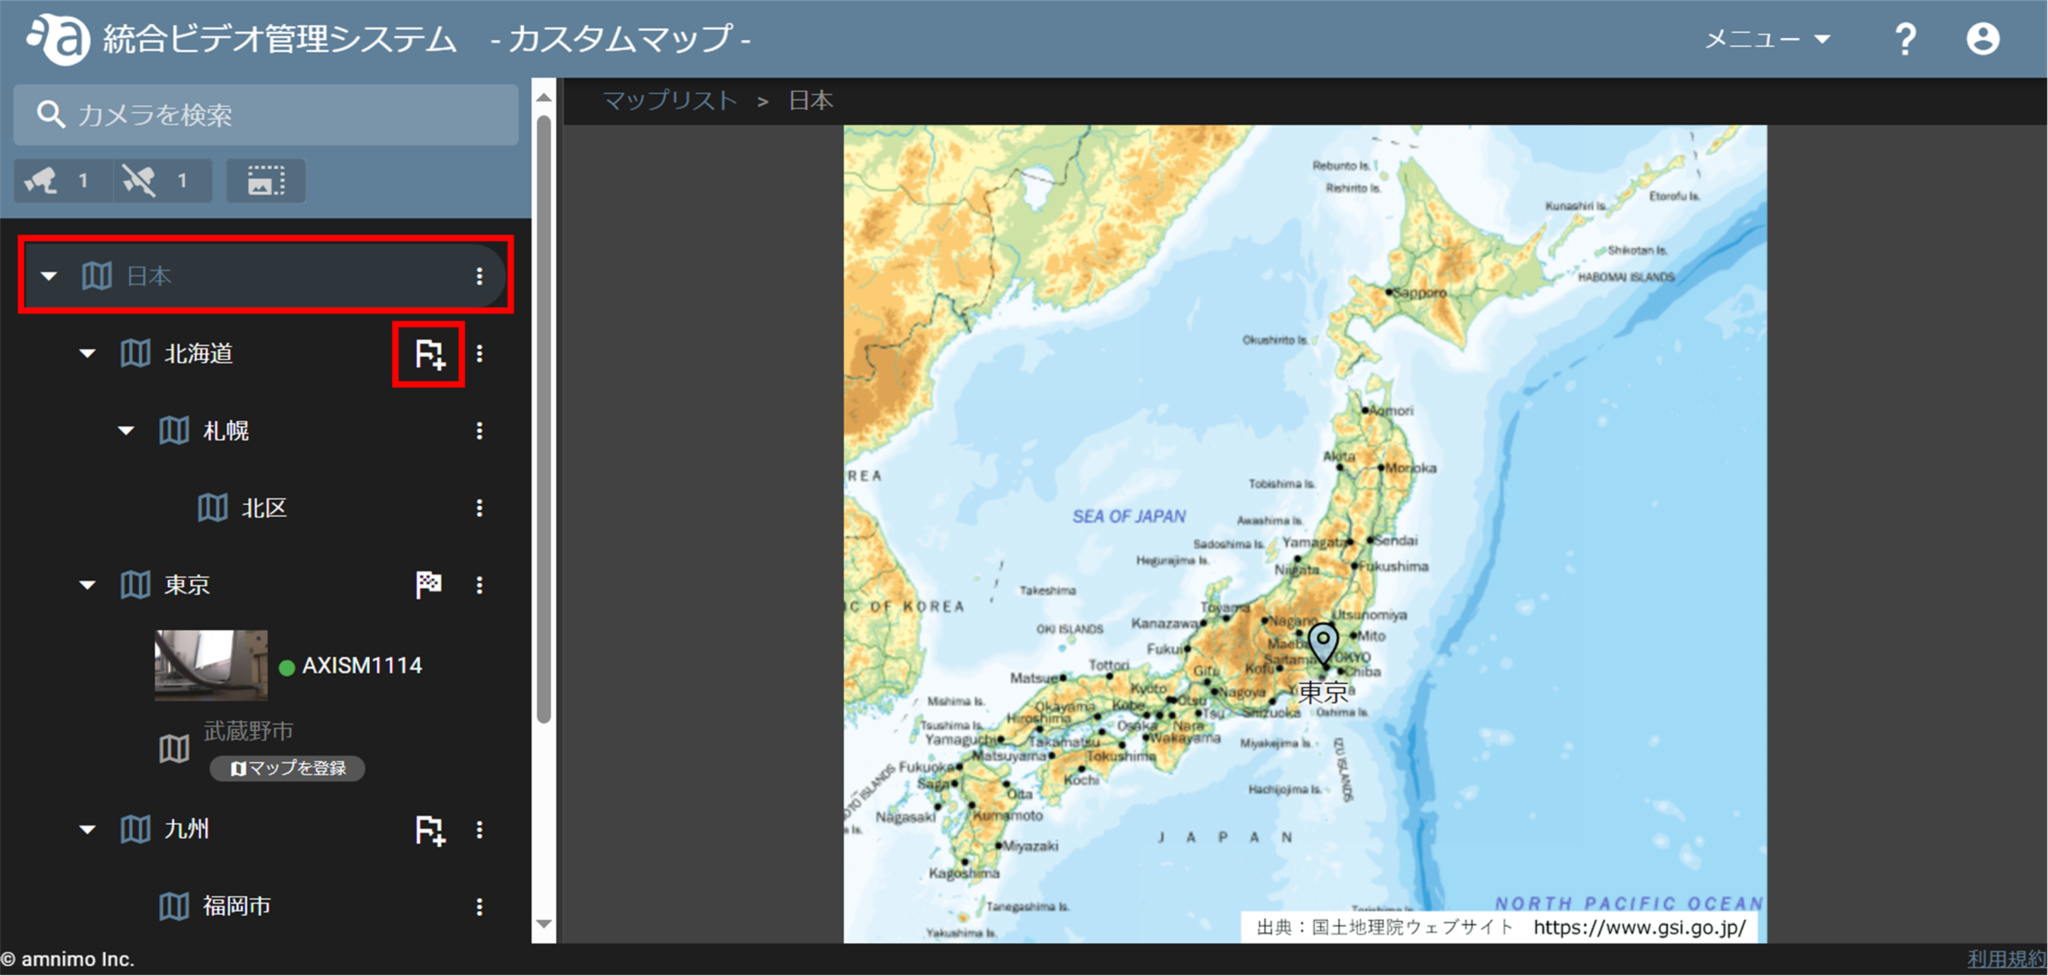Collapse the 北海道 tree node

[86, 353]
